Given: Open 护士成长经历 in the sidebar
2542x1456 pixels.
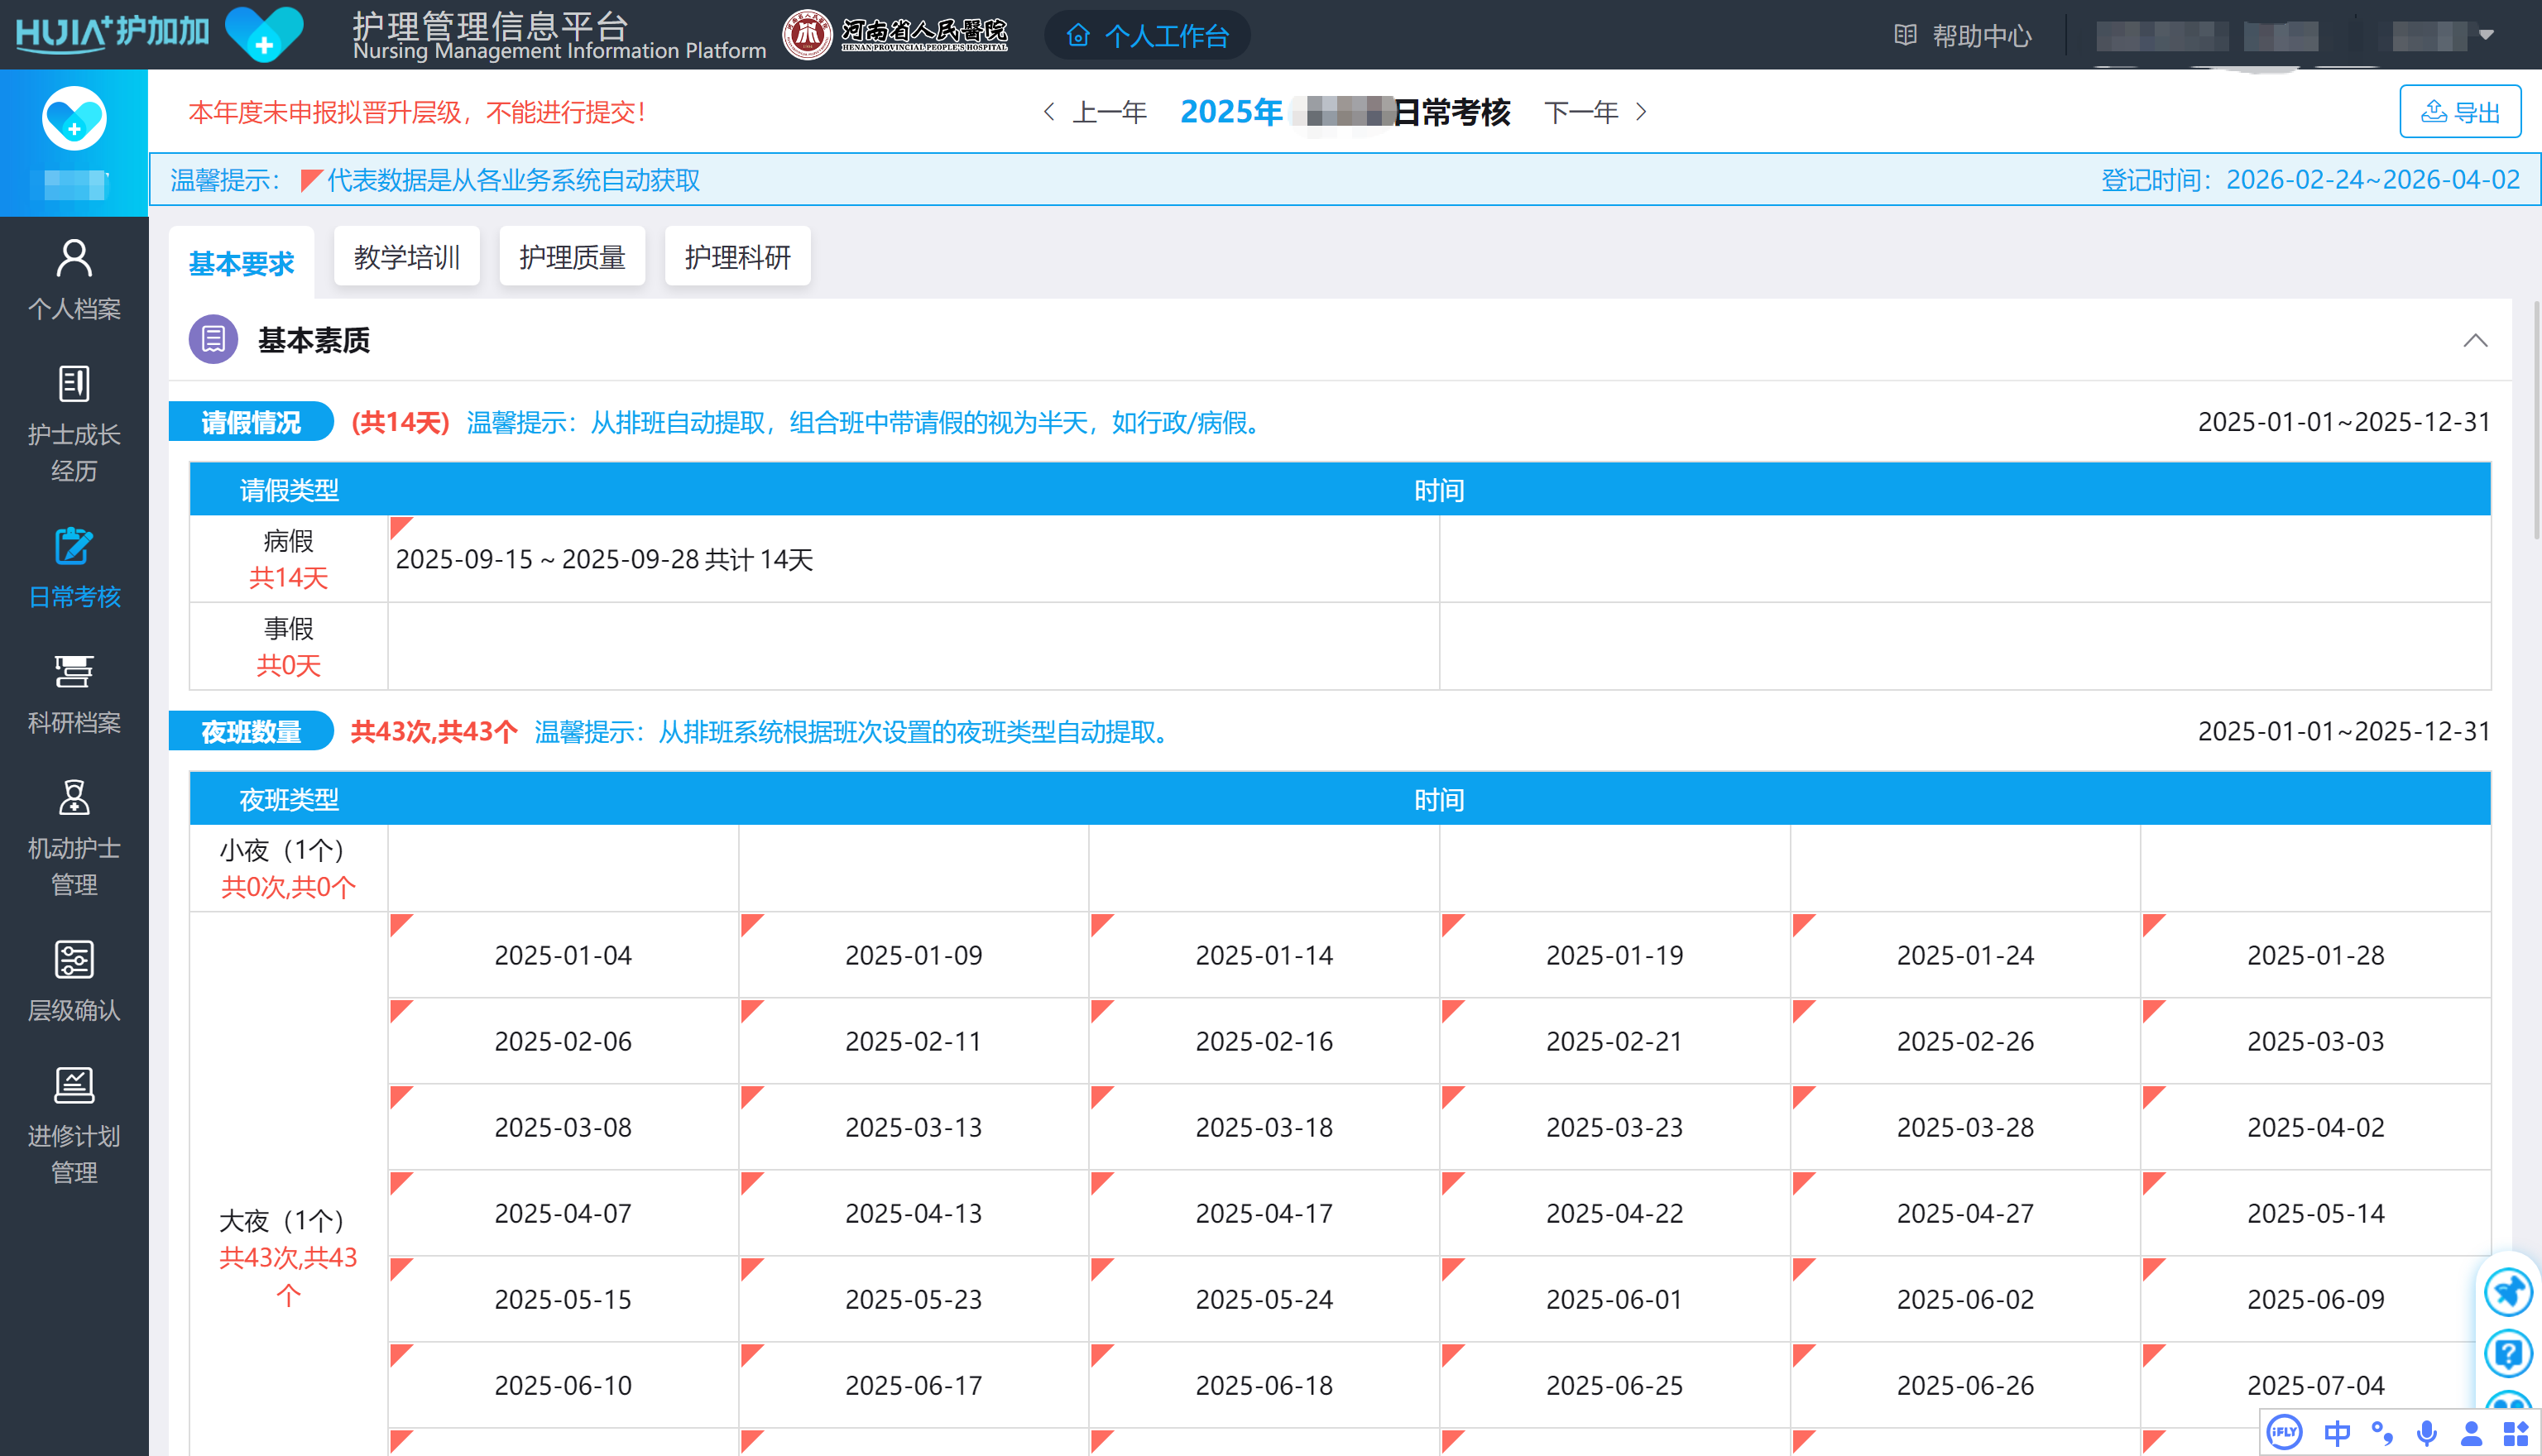Looking at the screenshot, I should (x=74, y=424).
